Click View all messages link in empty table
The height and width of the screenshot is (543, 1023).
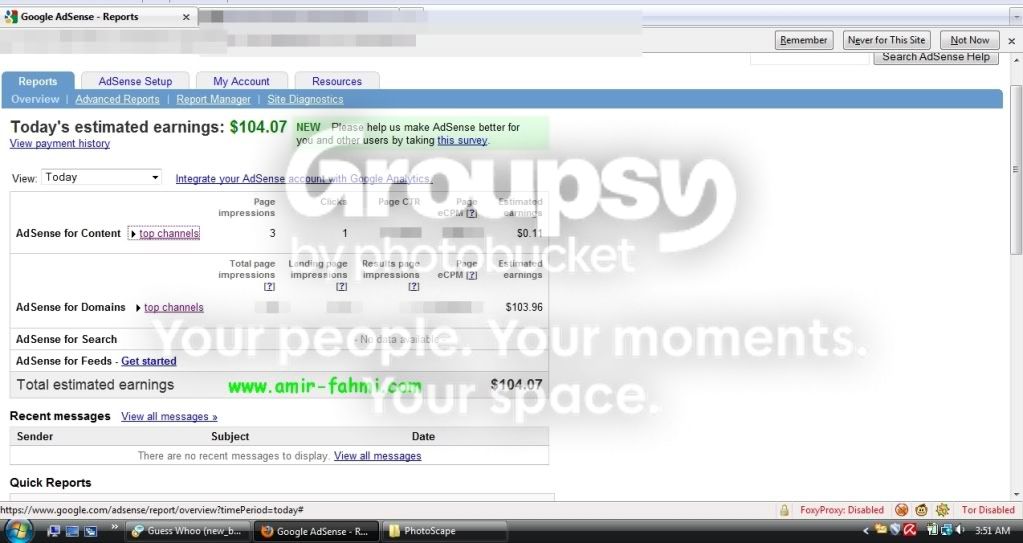click(x=378, y=456)
